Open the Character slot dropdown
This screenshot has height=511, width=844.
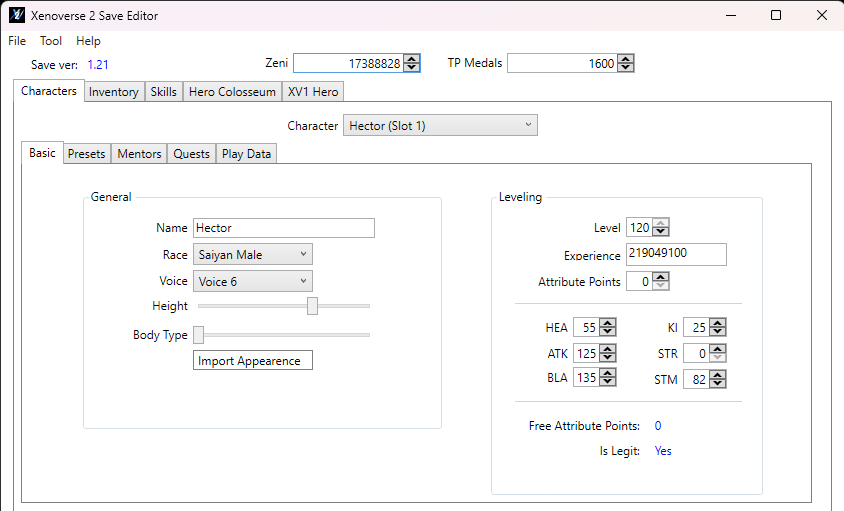pyautogui.click(x=440, y=126)
